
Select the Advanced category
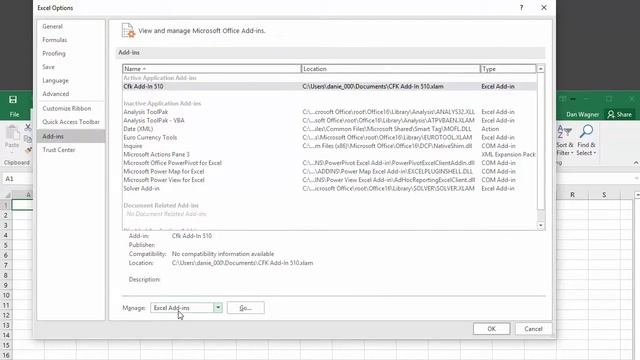pos(56,94)
